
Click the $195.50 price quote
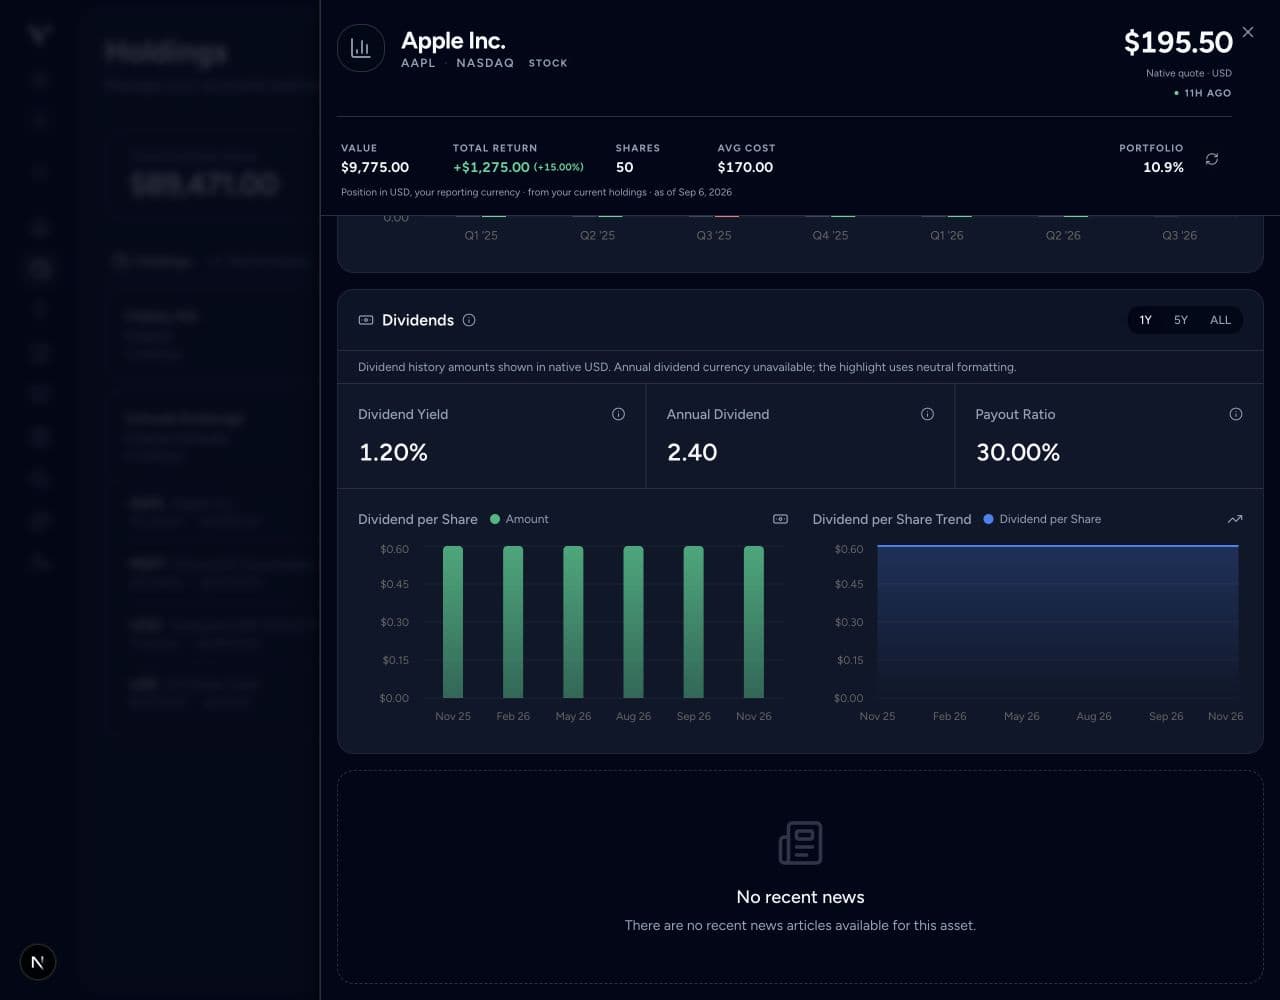pyautogui.click(x=1178, y=42)
